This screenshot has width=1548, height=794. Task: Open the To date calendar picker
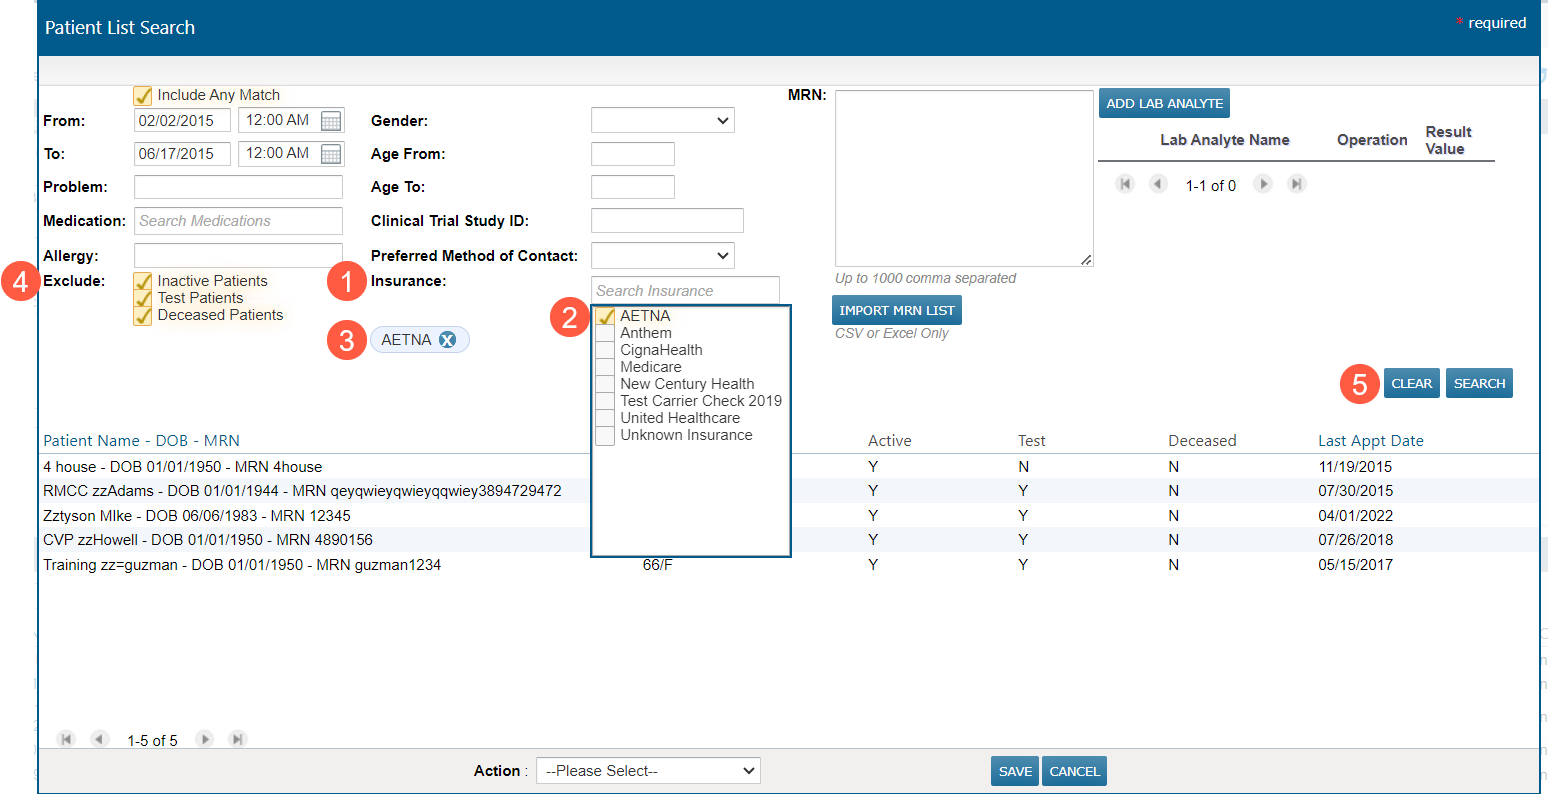point(331,154)
